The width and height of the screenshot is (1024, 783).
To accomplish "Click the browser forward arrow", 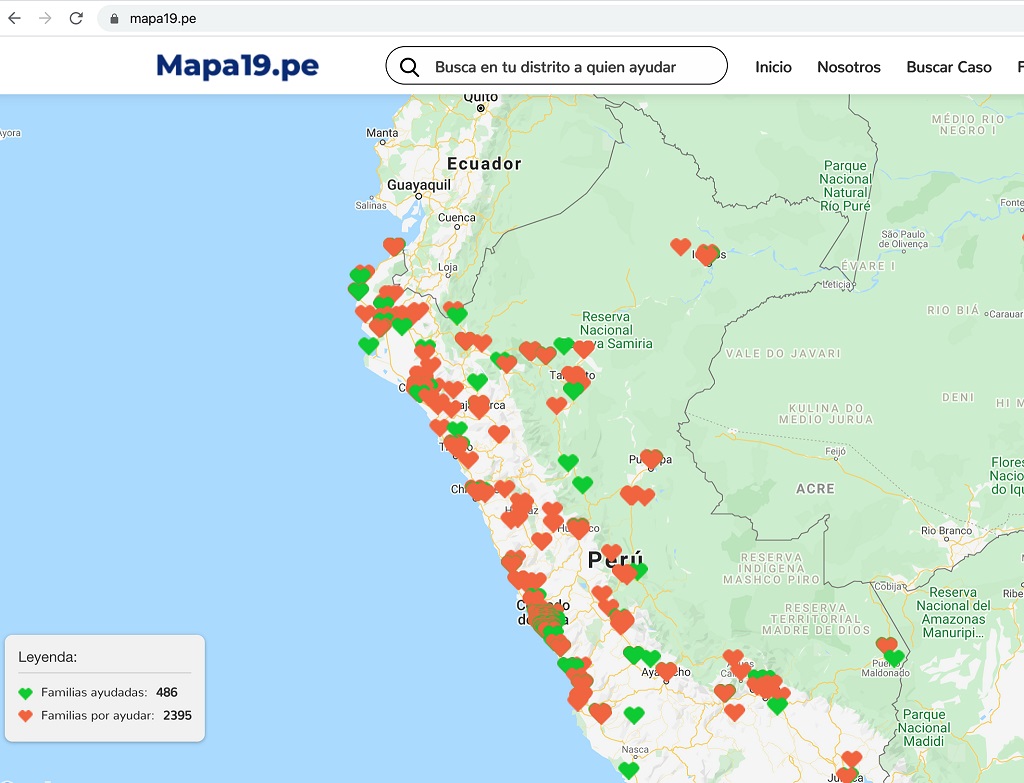I will 45,18.
